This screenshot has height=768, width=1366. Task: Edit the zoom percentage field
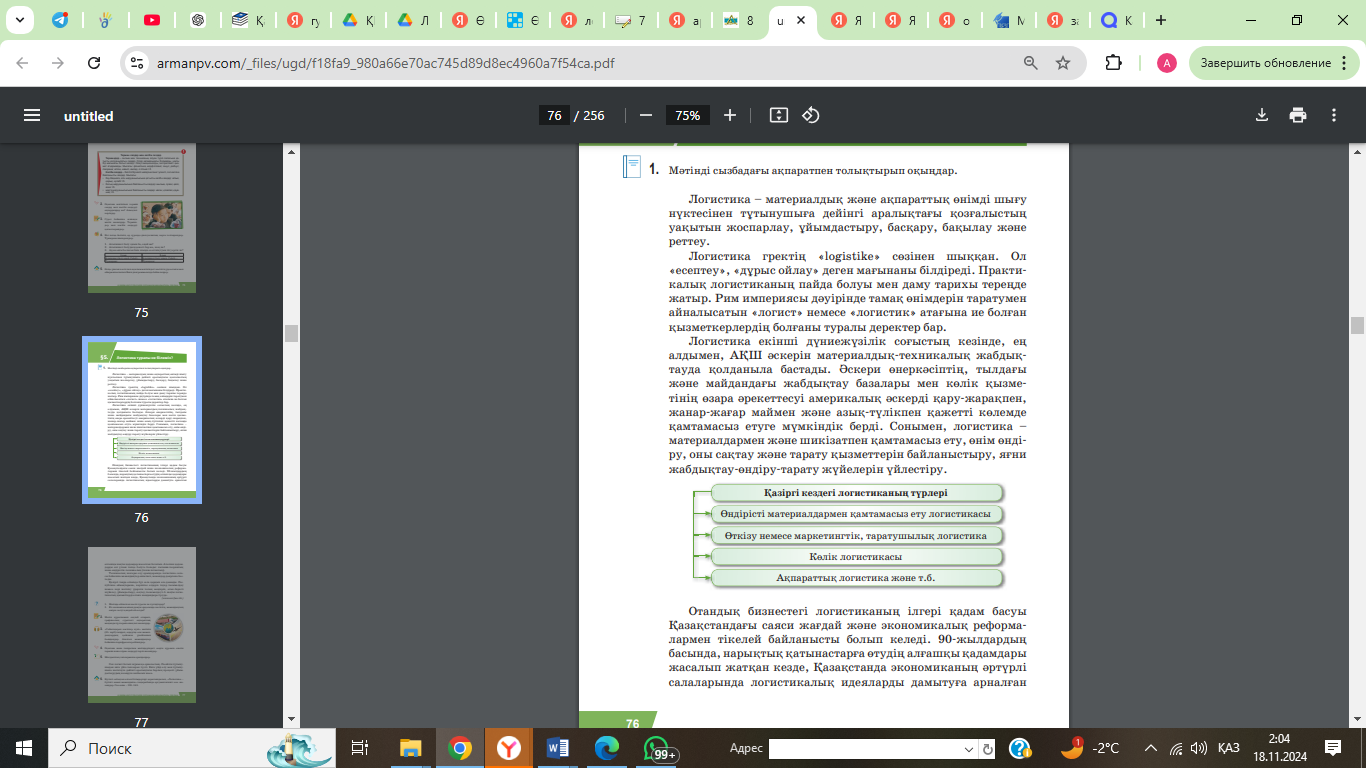pos(687,115)
